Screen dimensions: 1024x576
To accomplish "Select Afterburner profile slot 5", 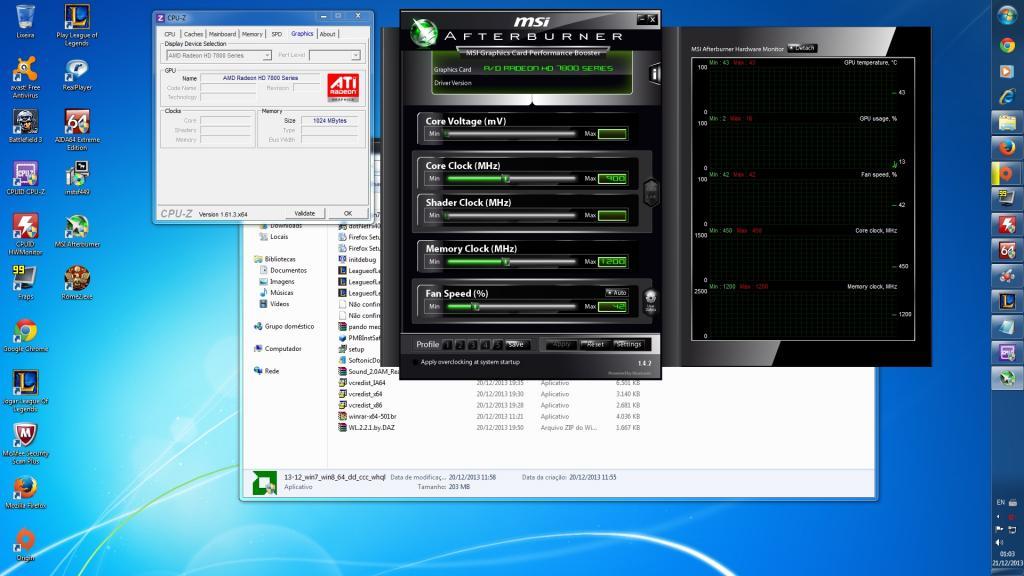I will tap(497, 345).
